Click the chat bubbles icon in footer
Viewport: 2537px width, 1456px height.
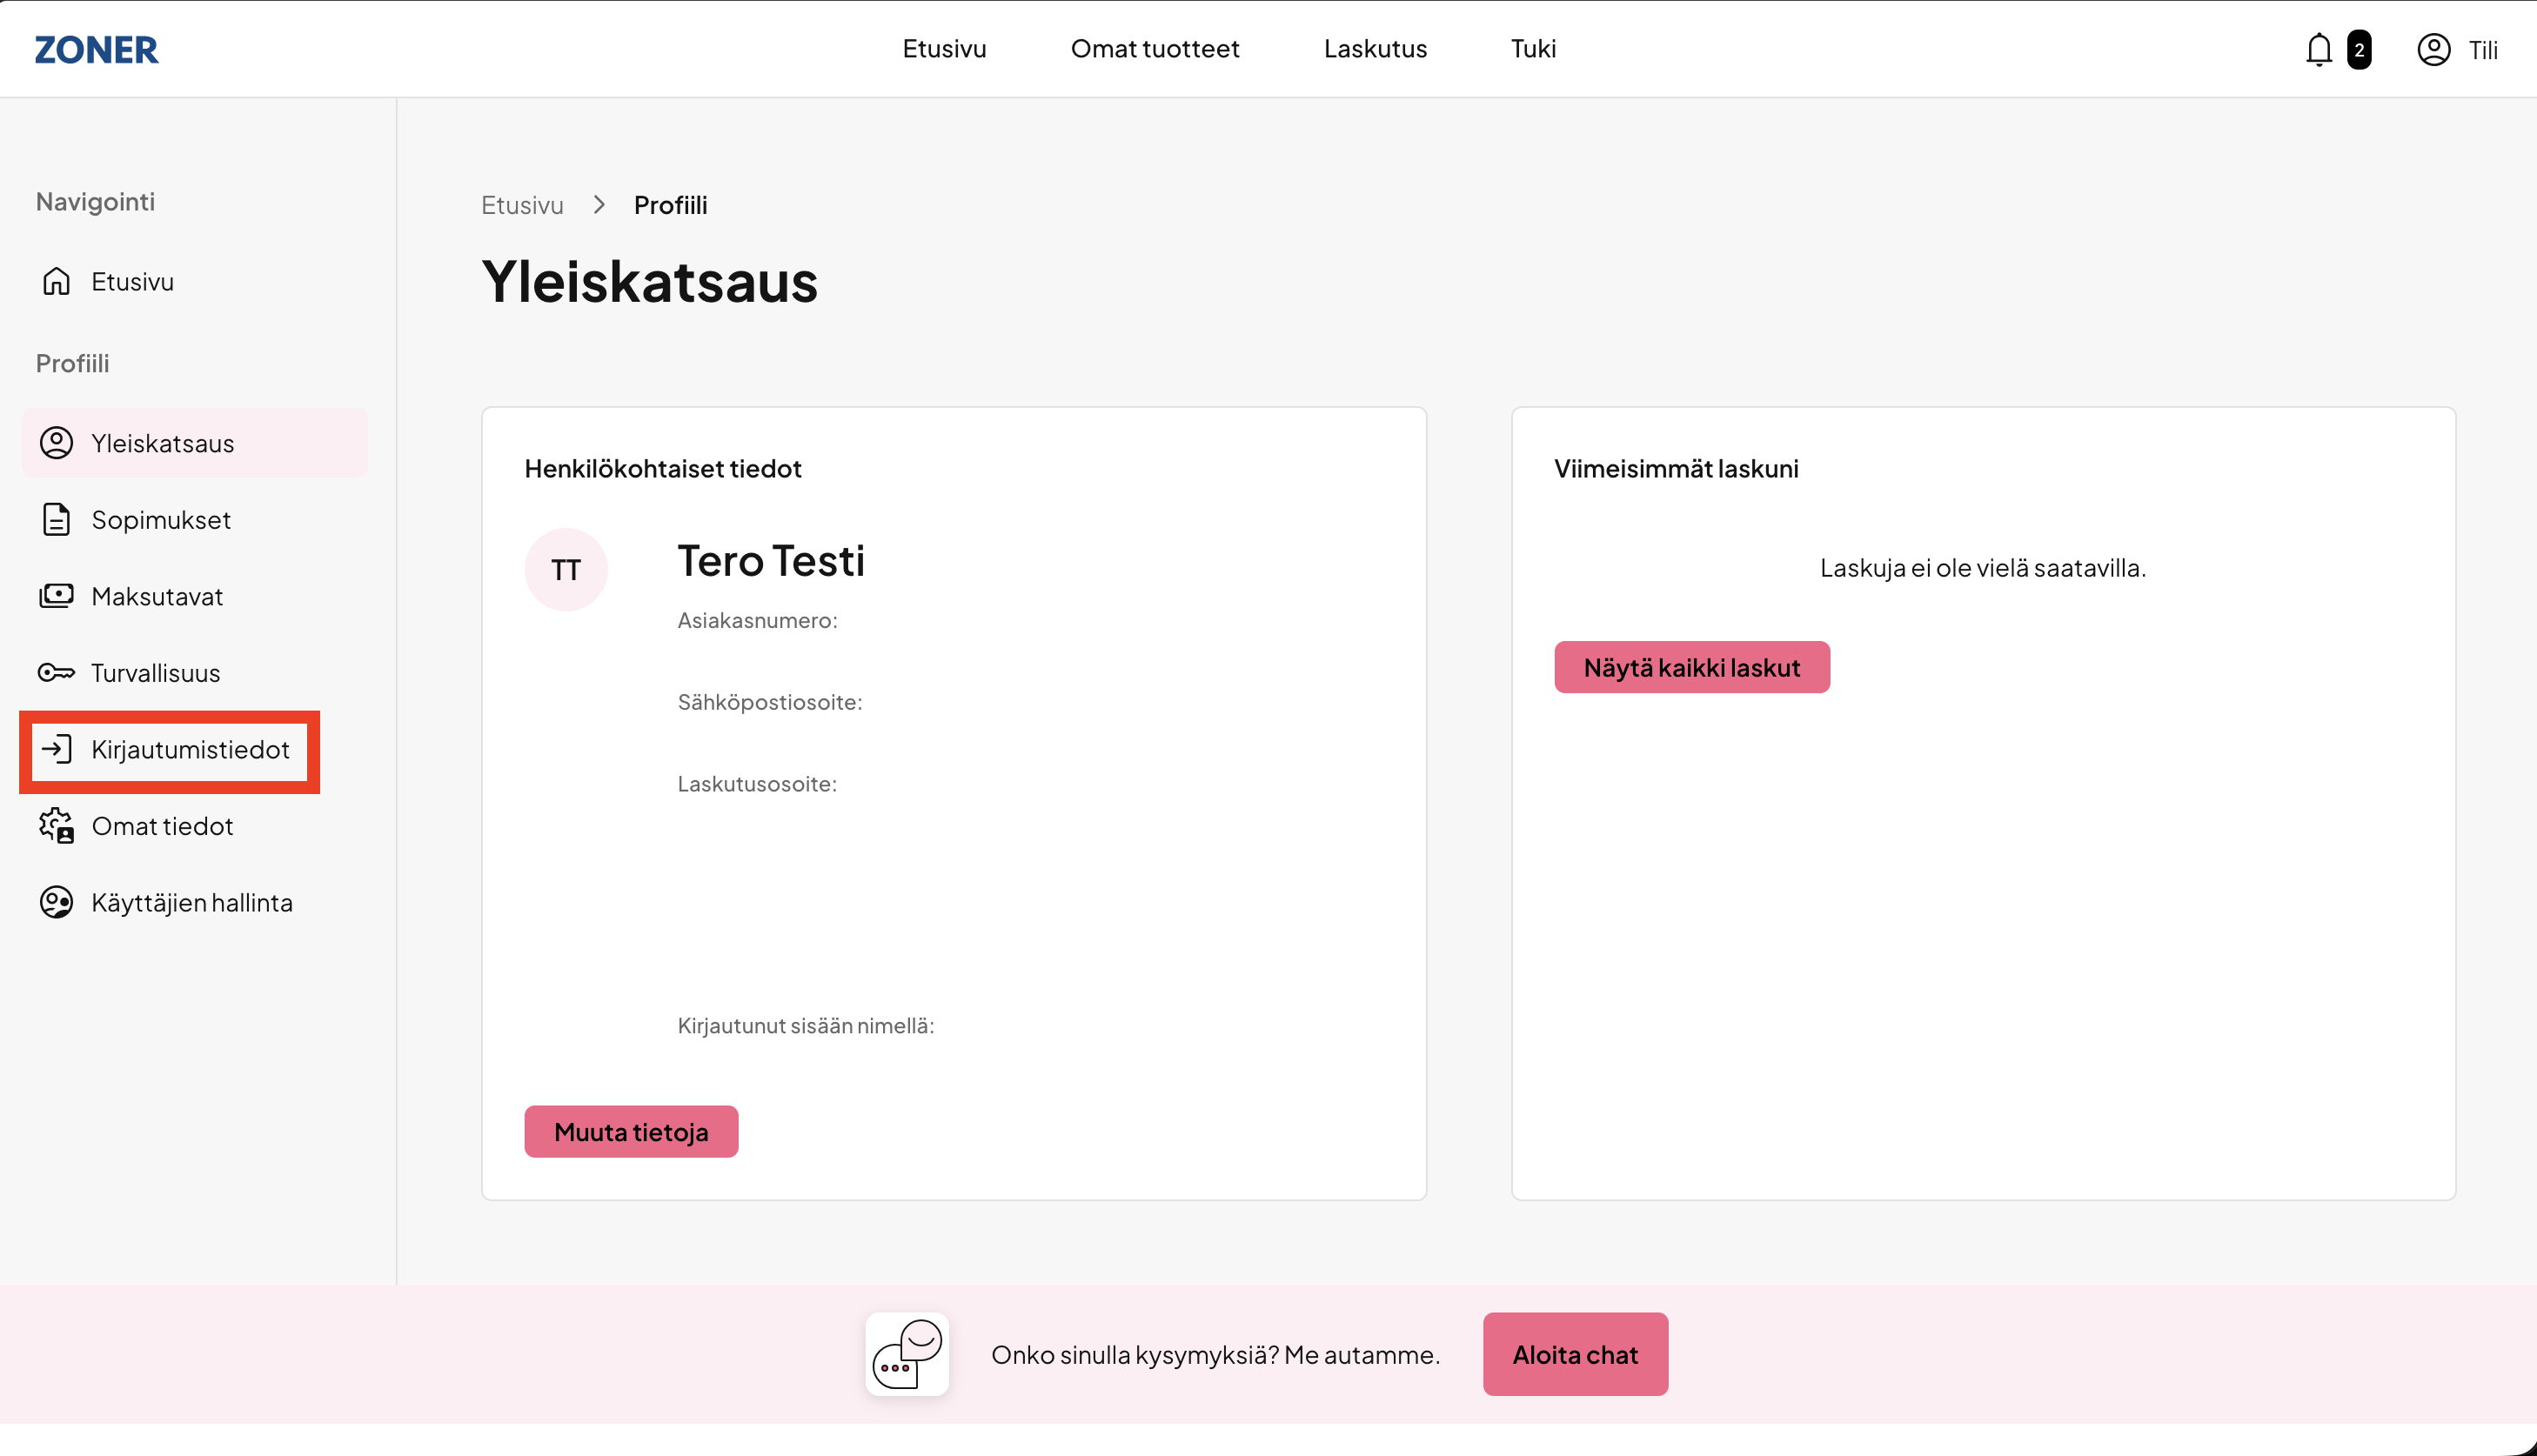[907, 1354]
